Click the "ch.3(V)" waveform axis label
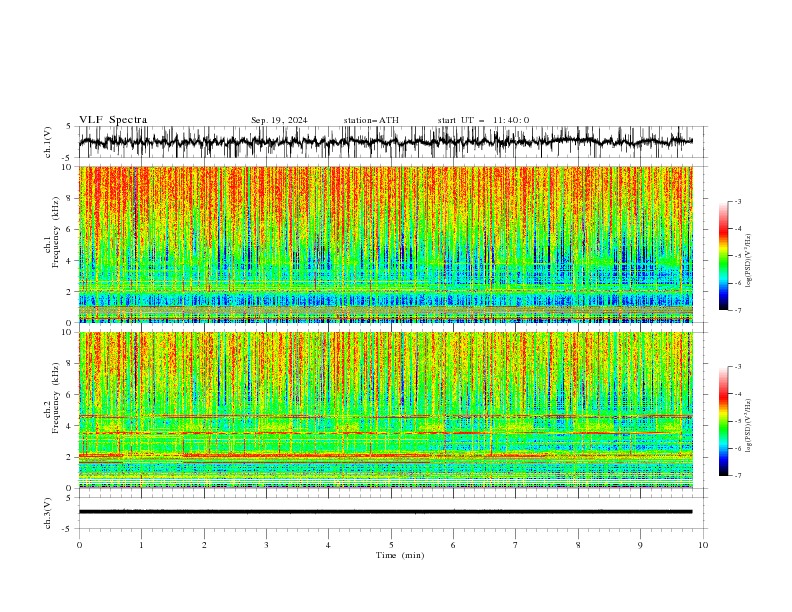This screenshot has height=612, width=792. click(48, 513)
